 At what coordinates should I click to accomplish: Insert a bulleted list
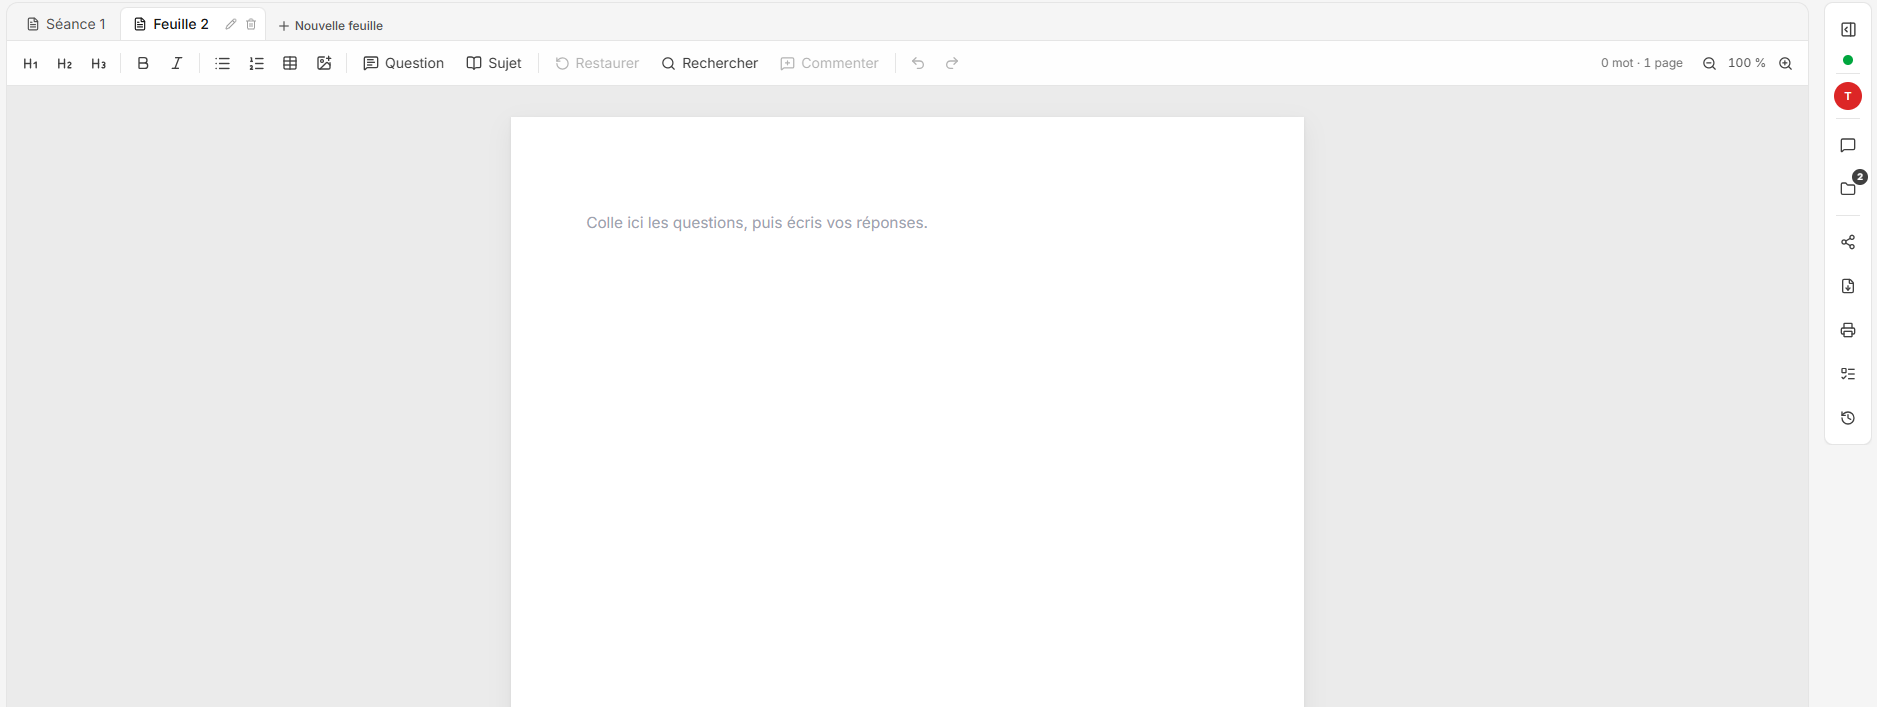[222, 63]
